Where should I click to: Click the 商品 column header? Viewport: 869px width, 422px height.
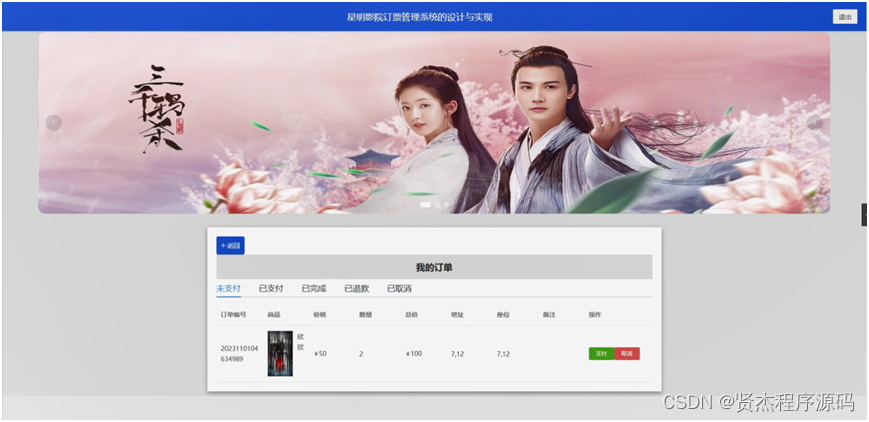tap(274, 314)
